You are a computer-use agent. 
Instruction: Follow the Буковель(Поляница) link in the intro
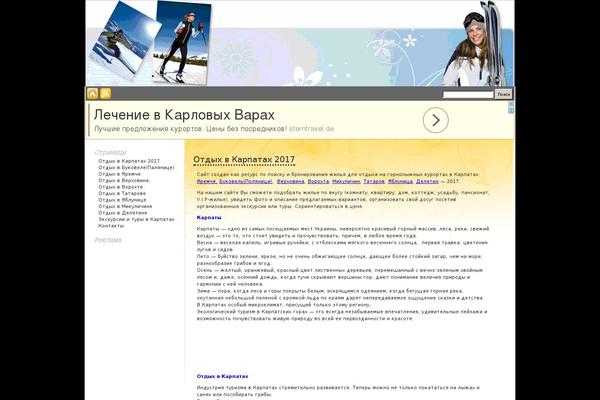(246, 181)
